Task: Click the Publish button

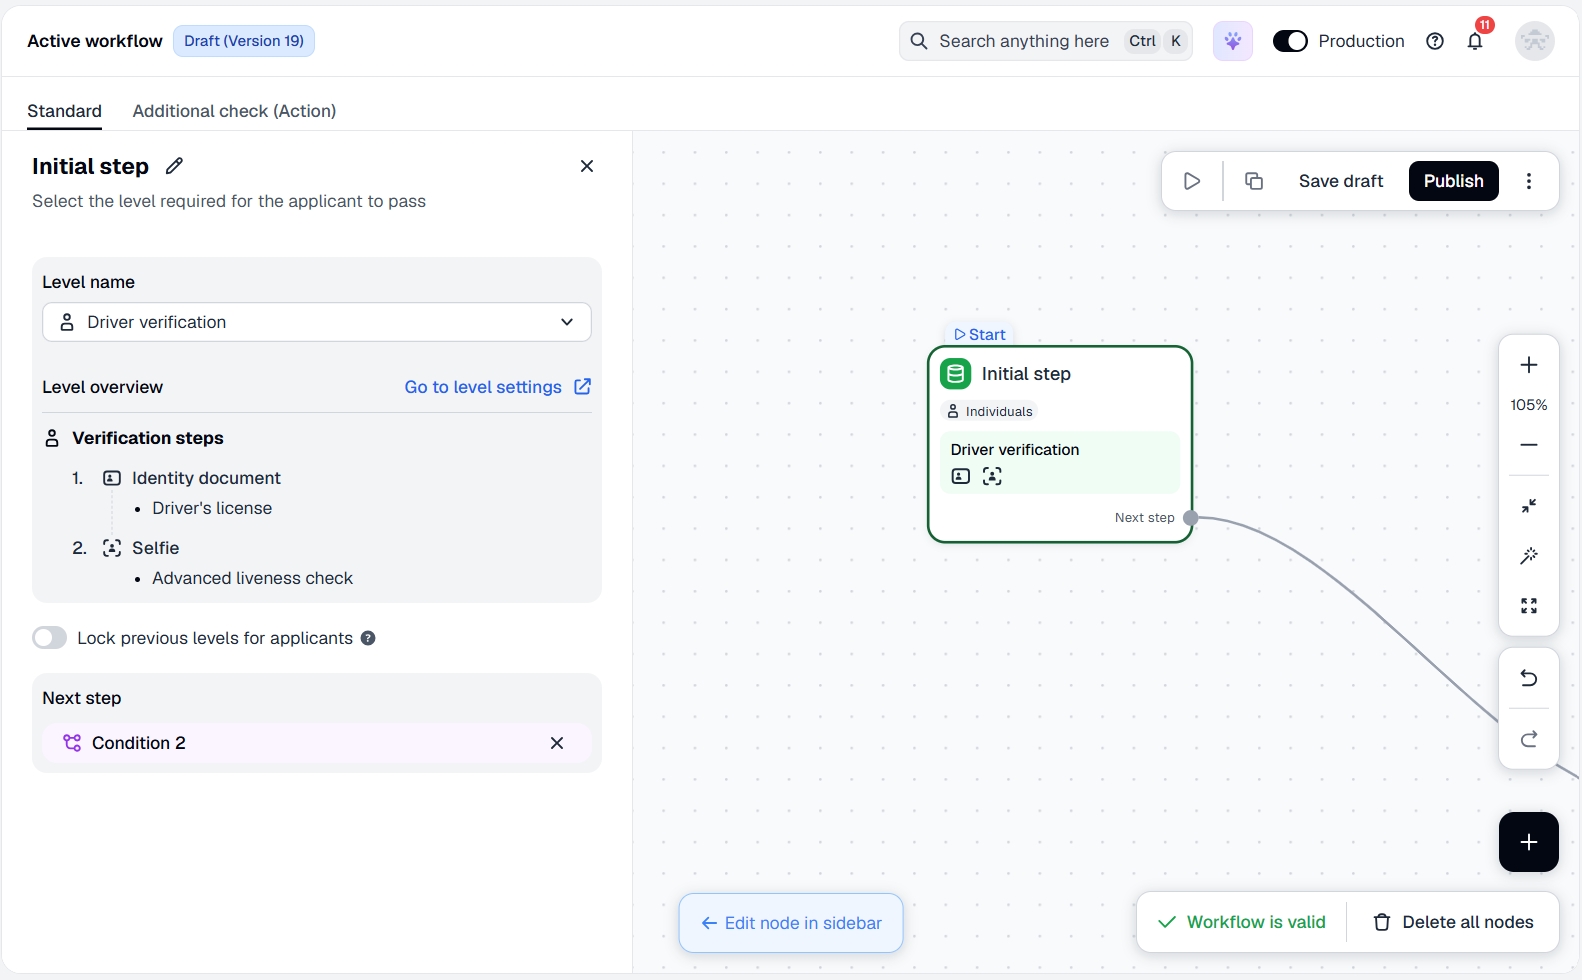Action: click(x=1454, y=181)
